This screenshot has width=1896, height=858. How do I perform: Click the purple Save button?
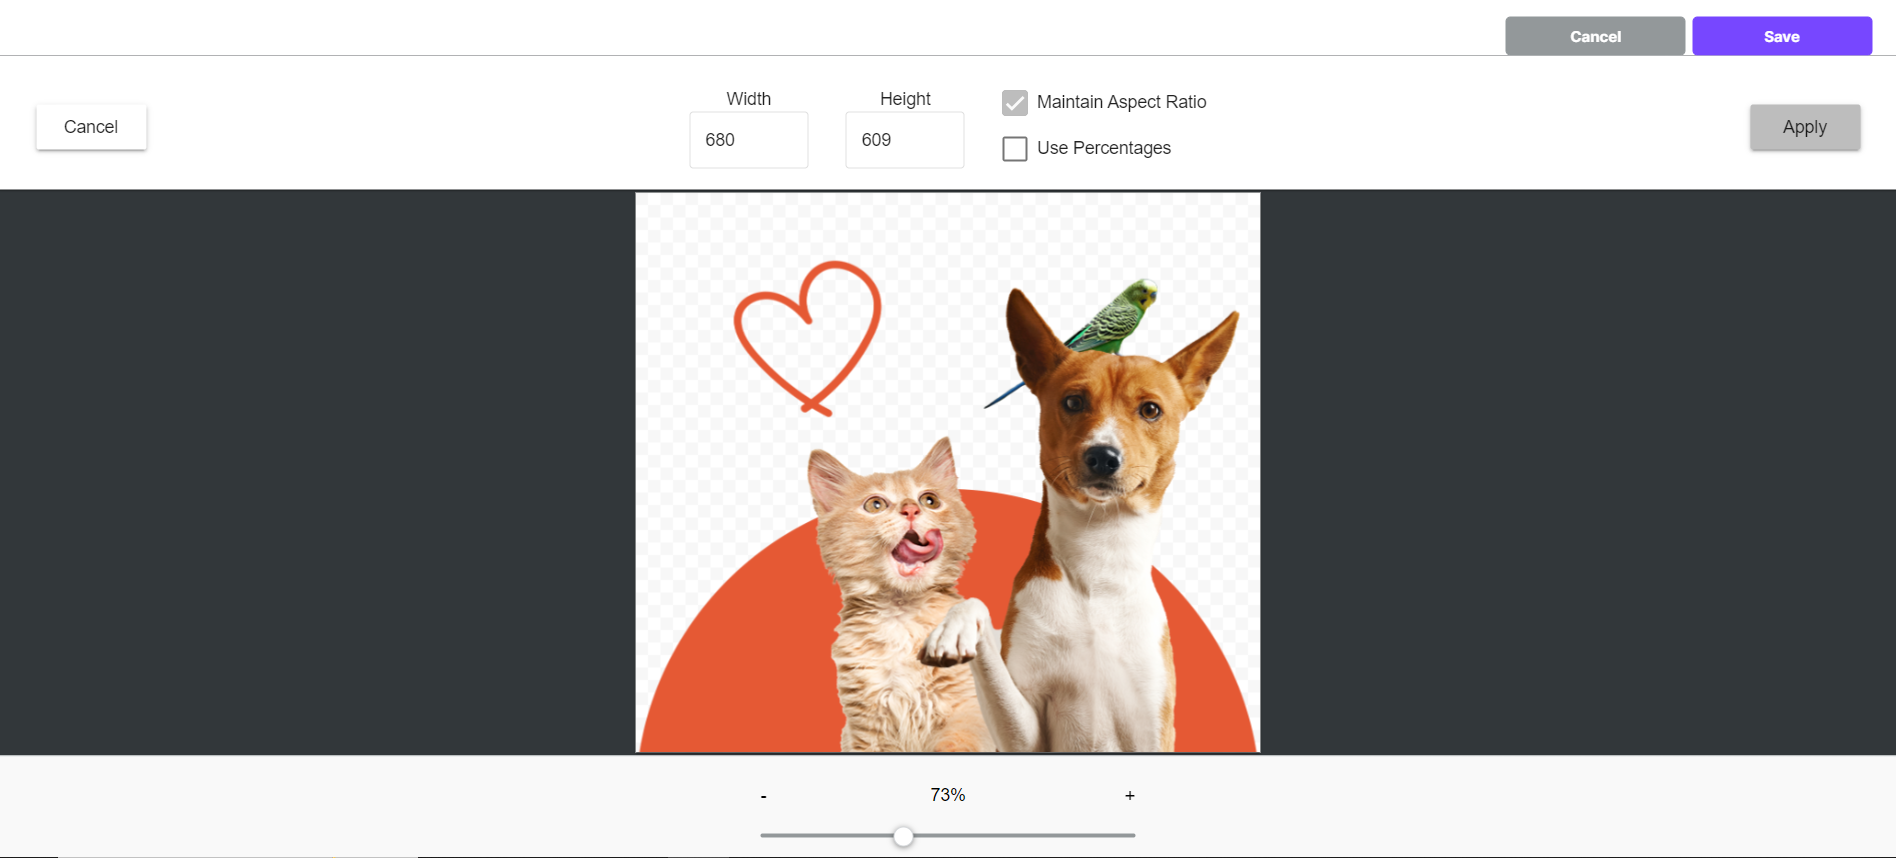(1782, 36)
